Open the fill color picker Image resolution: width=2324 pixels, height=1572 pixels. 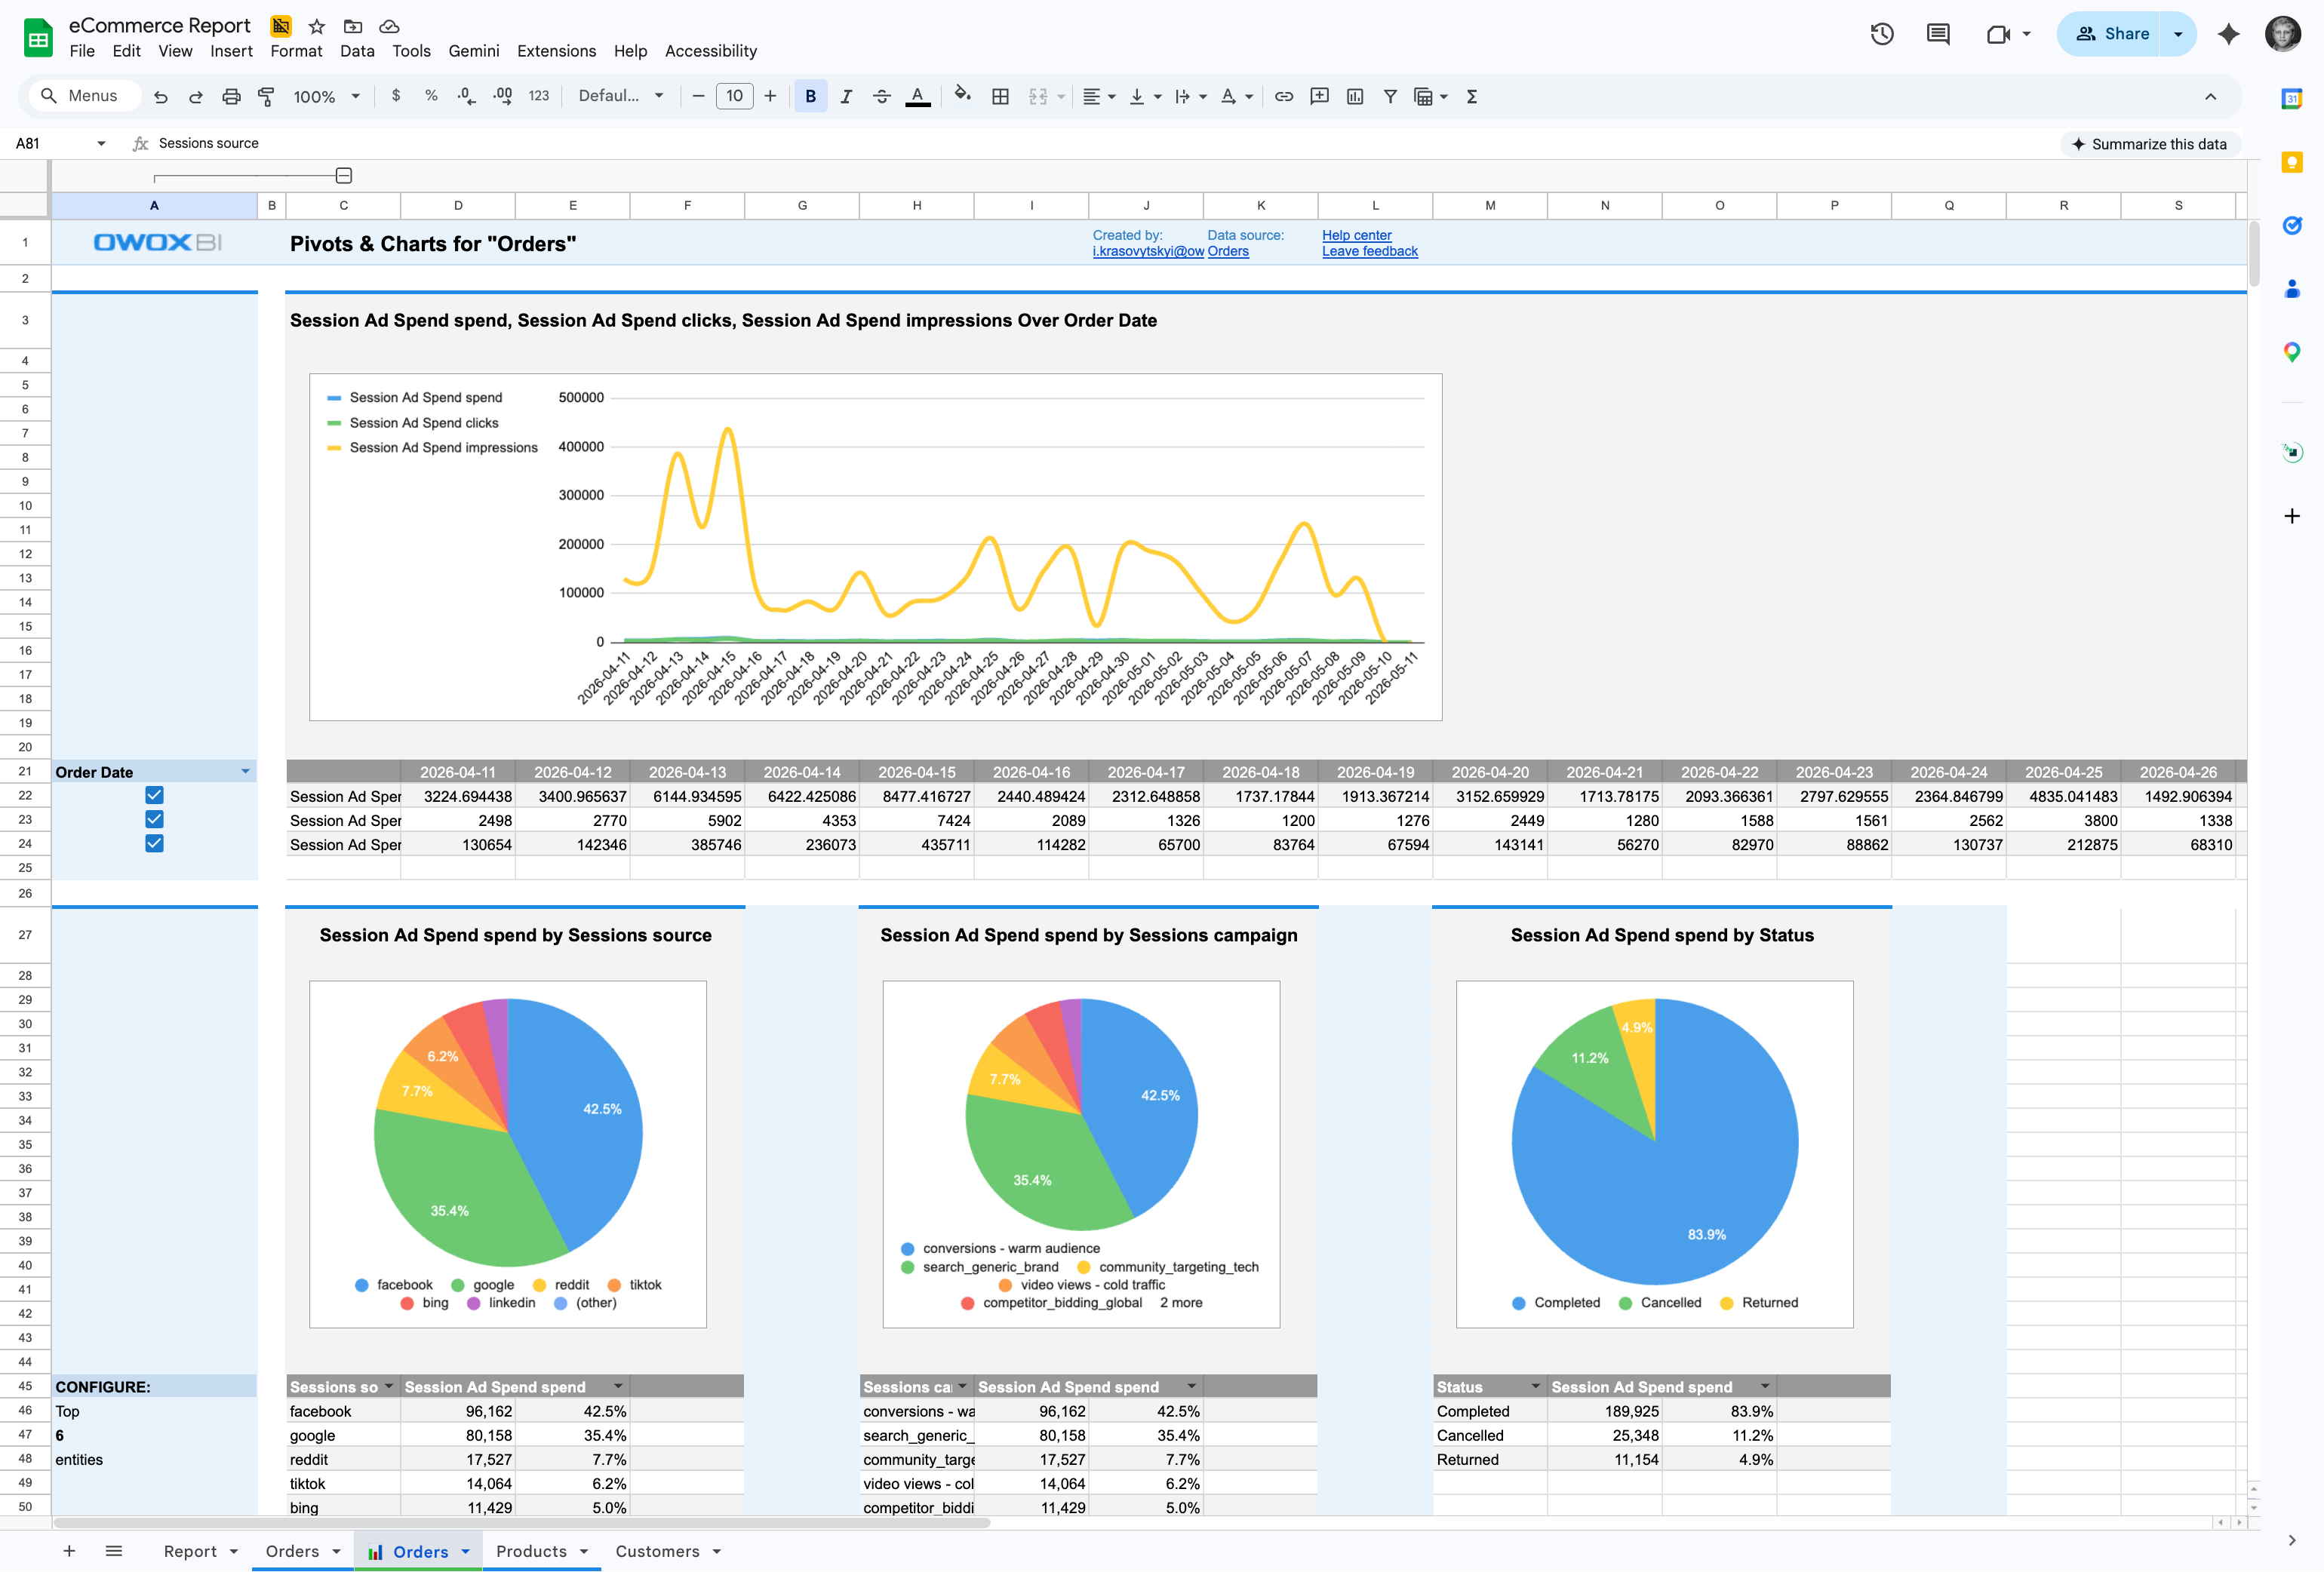(962, 96)
